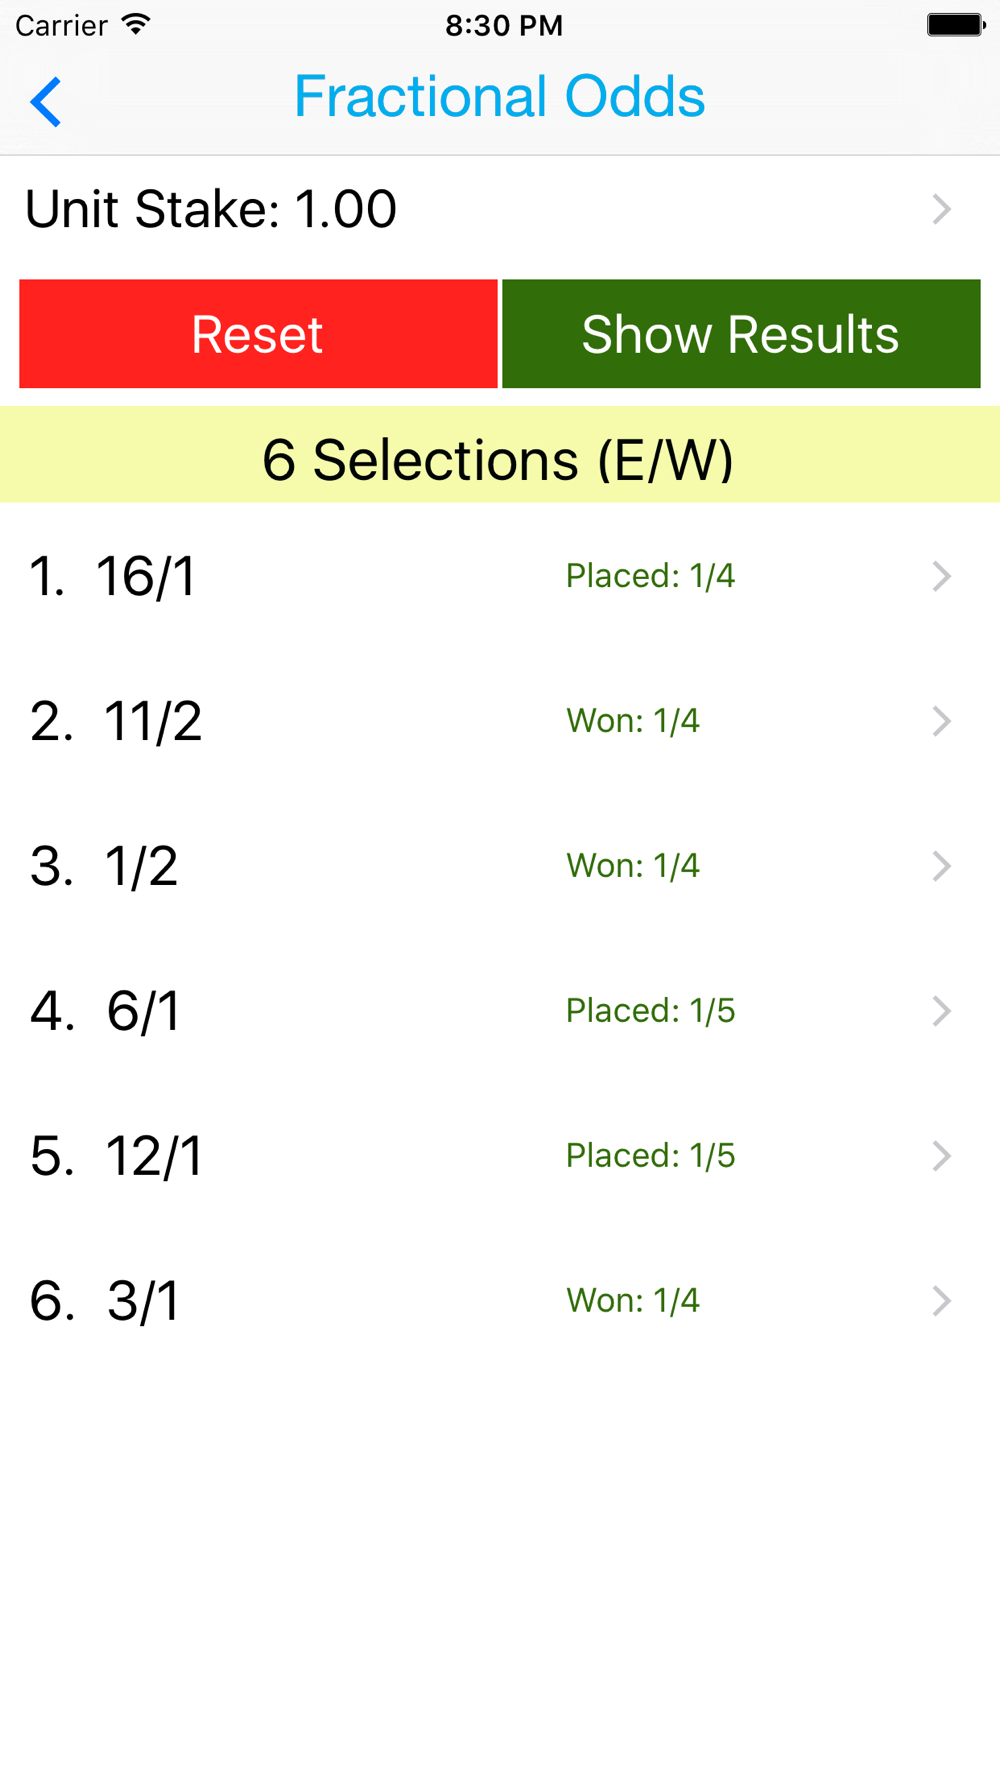Change Placed: 1/5 status for selection 5
Screen dimensions: 1000x1778
pyautogui.click(x=650, y=1156)
